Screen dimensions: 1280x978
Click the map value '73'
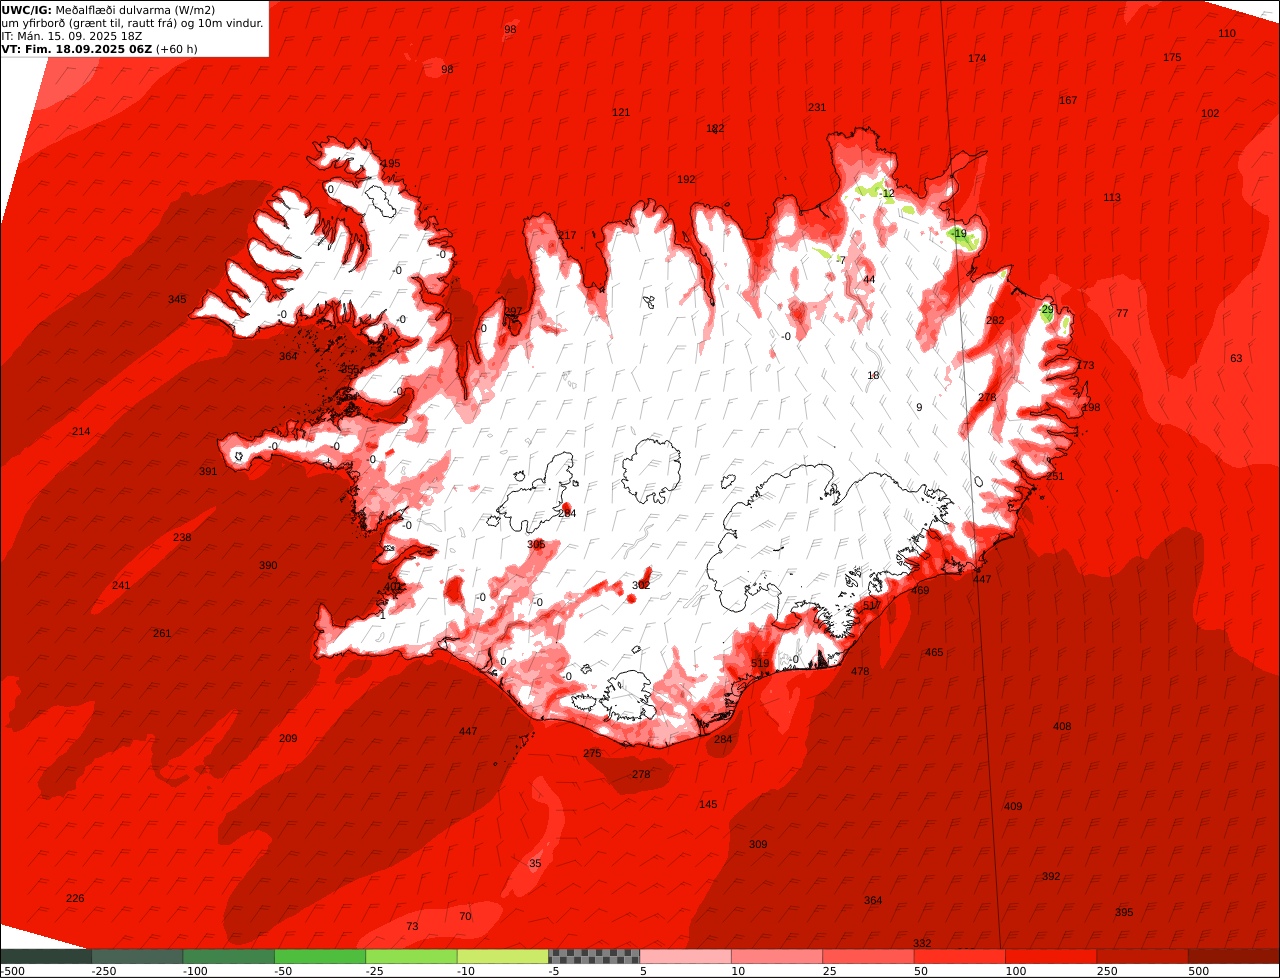pos(412,926)
